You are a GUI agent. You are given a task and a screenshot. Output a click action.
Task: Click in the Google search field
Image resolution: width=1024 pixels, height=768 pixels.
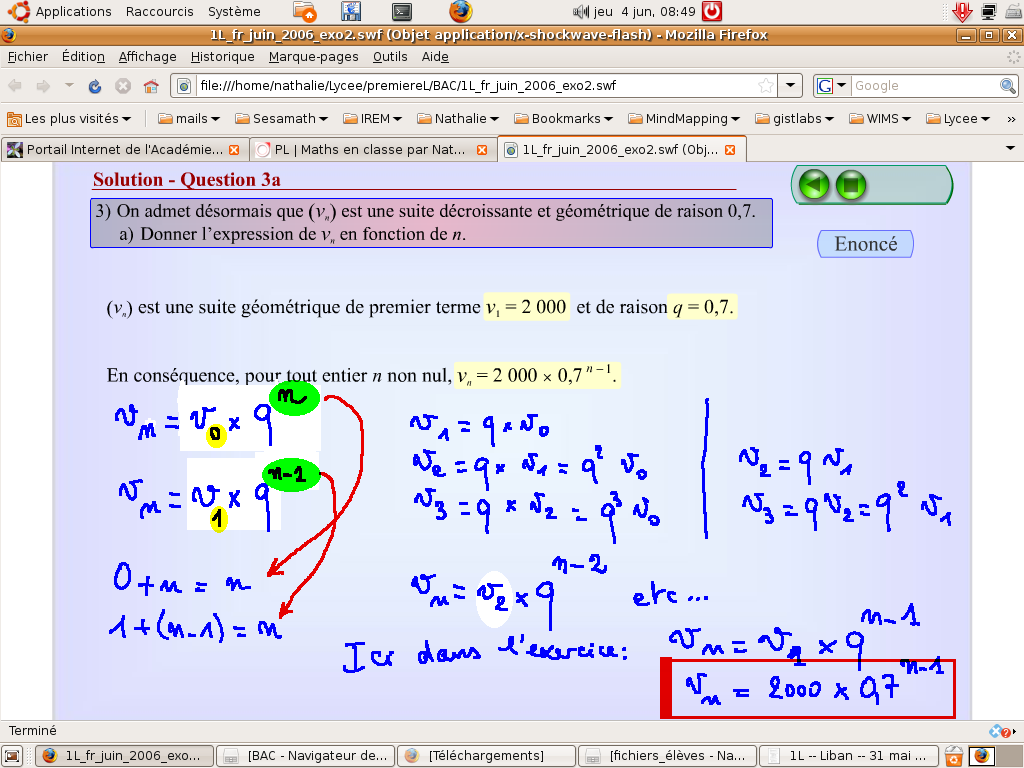920,86
